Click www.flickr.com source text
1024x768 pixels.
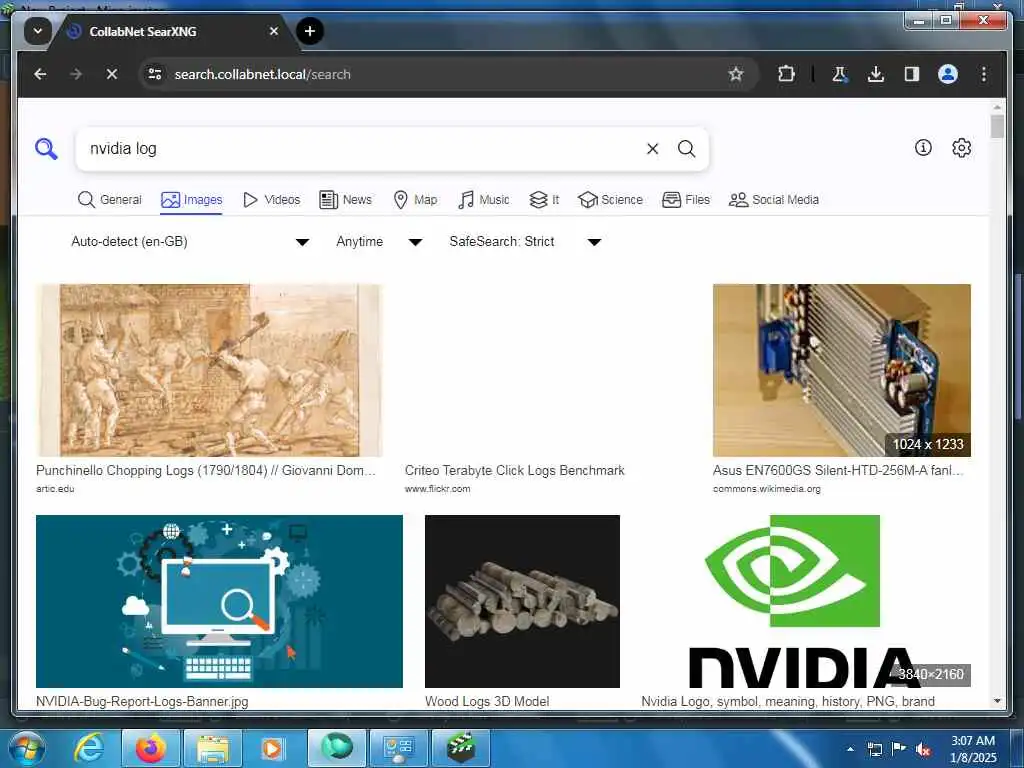pos(438,488)
